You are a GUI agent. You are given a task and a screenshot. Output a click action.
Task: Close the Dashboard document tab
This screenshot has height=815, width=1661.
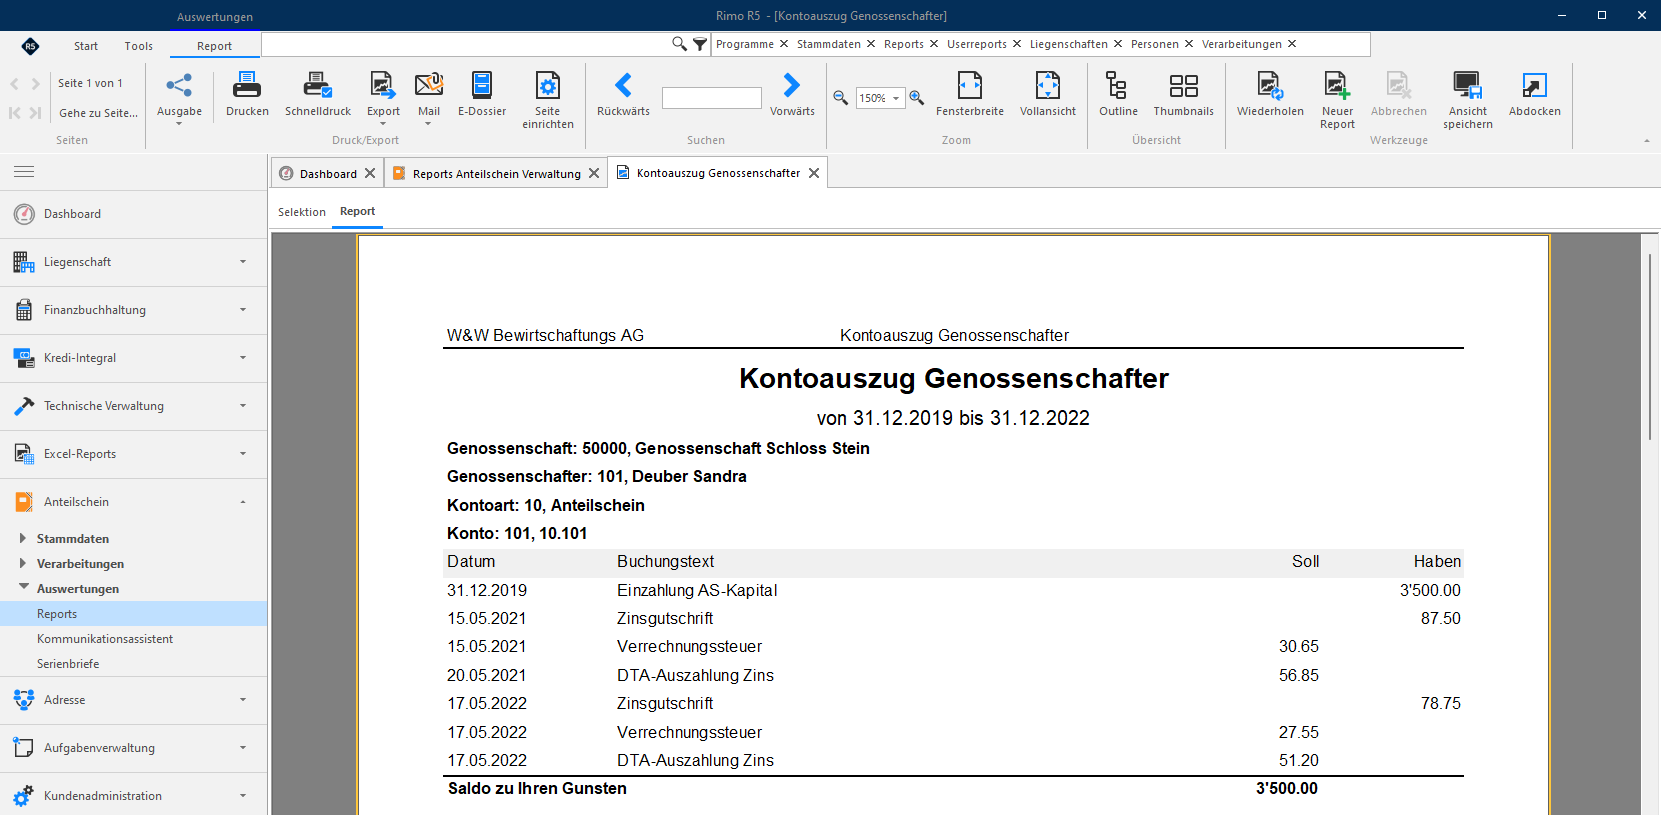click(x=370, y=173)
